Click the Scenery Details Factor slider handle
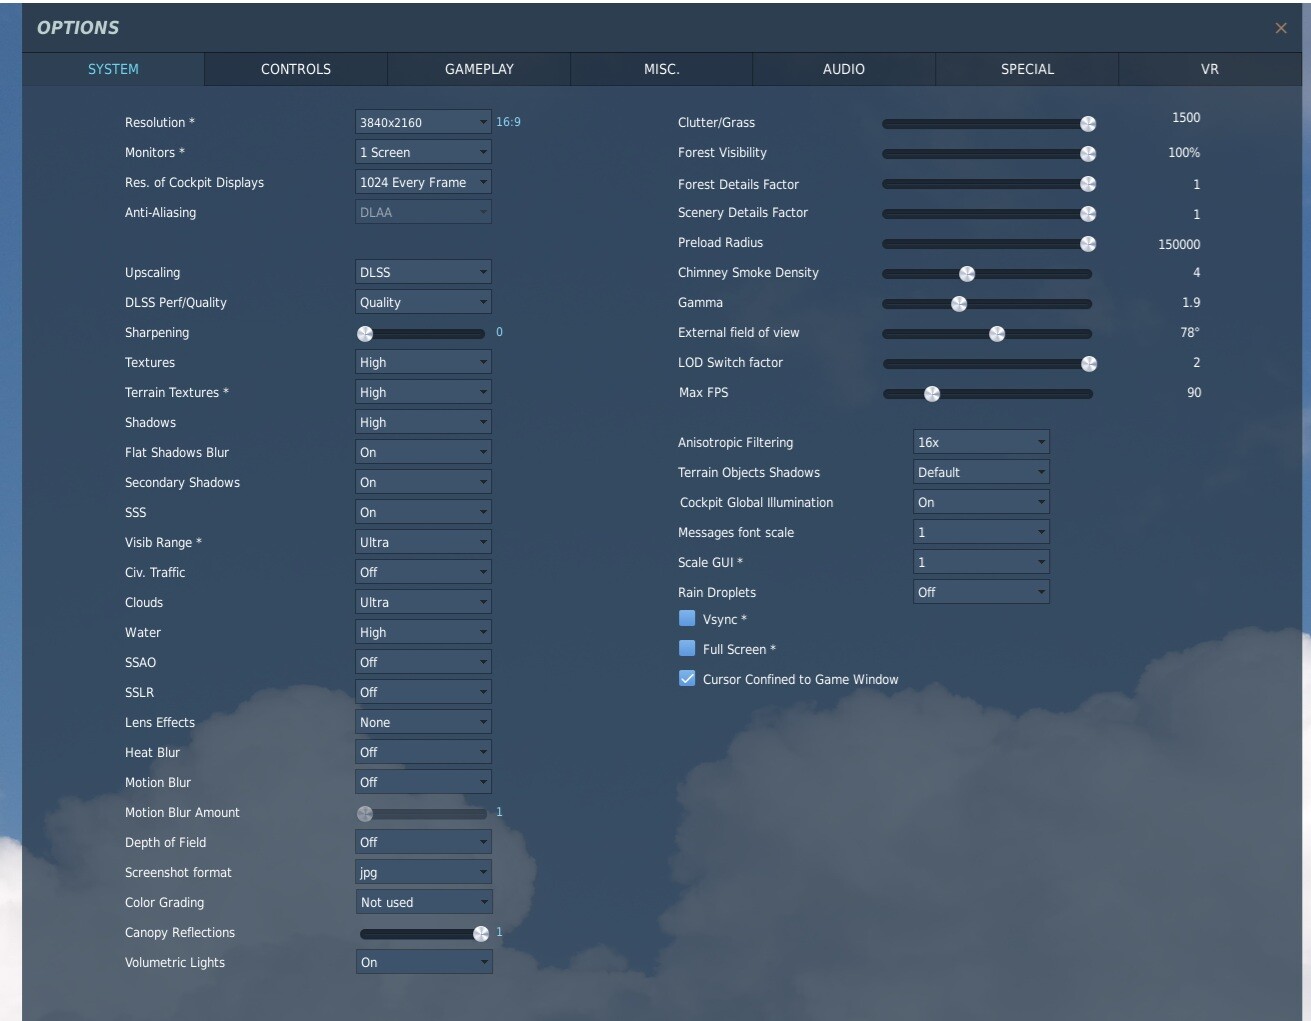This screenshot has width=1311, height=1021. point(1088,213)
